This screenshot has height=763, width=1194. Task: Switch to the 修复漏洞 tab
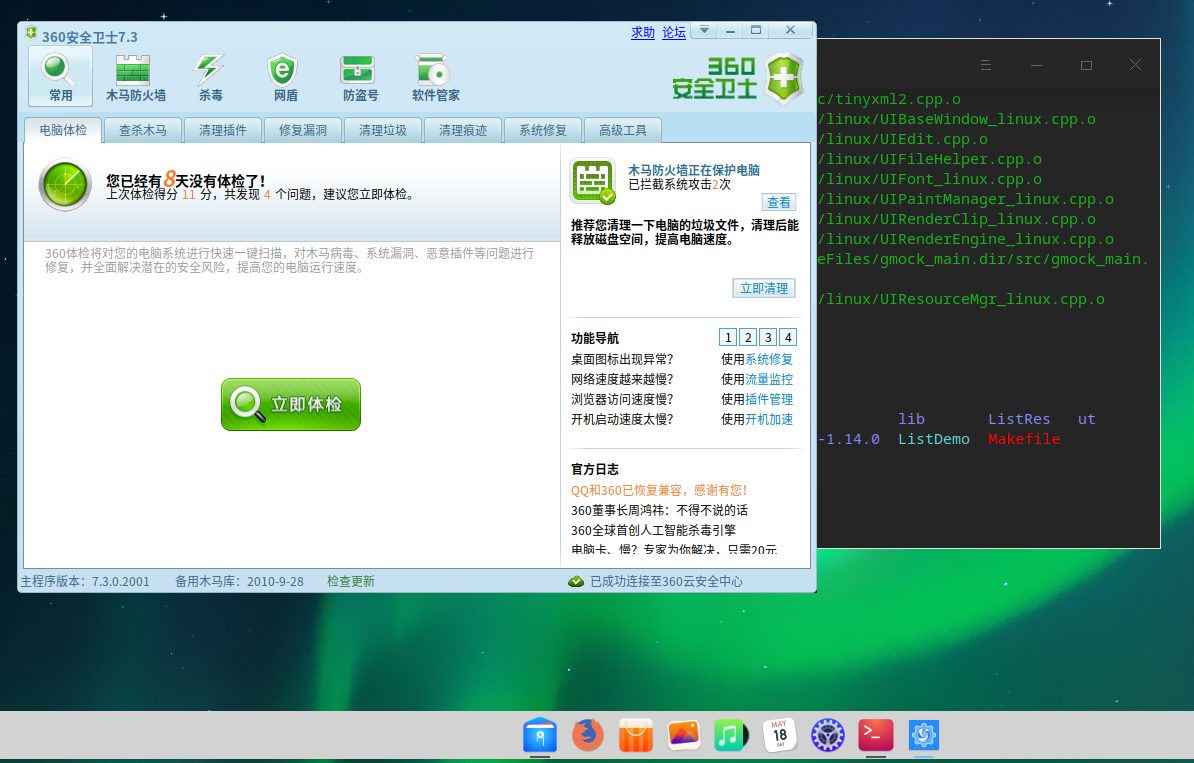point(303,130)
